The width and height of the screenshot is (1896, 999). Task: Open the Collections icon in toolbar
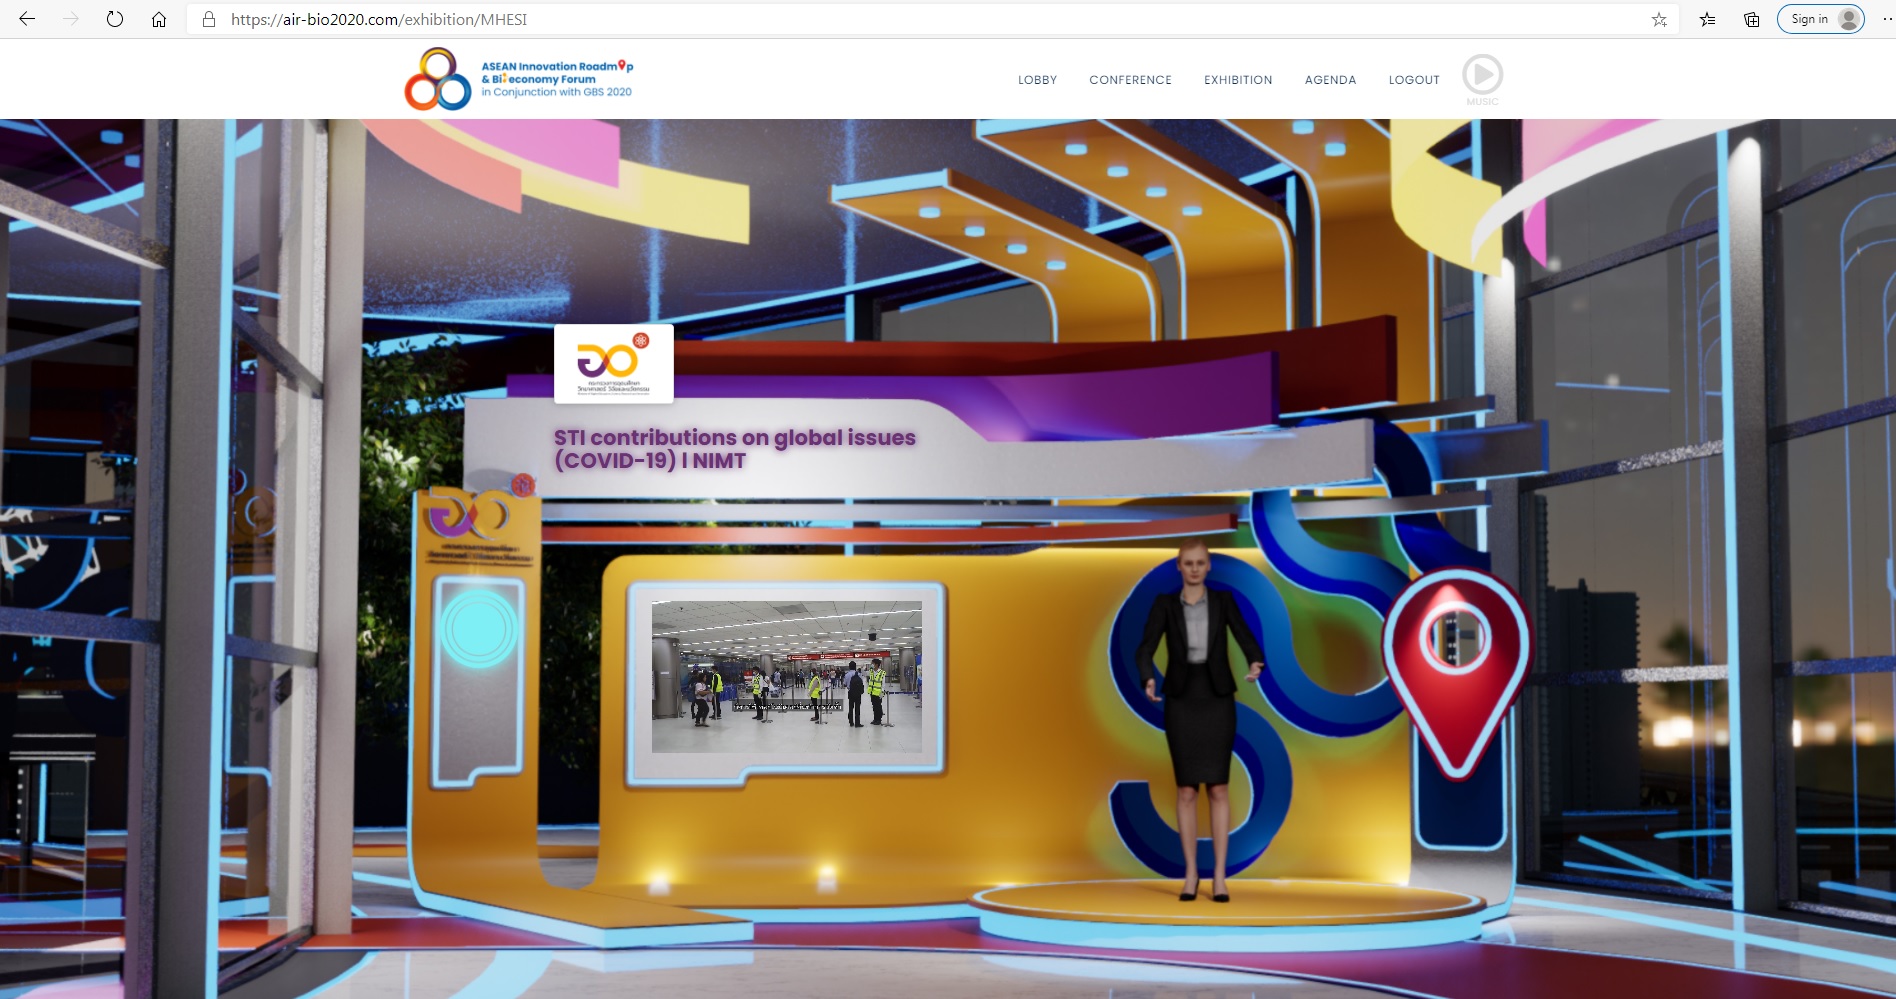[1751, 19]
